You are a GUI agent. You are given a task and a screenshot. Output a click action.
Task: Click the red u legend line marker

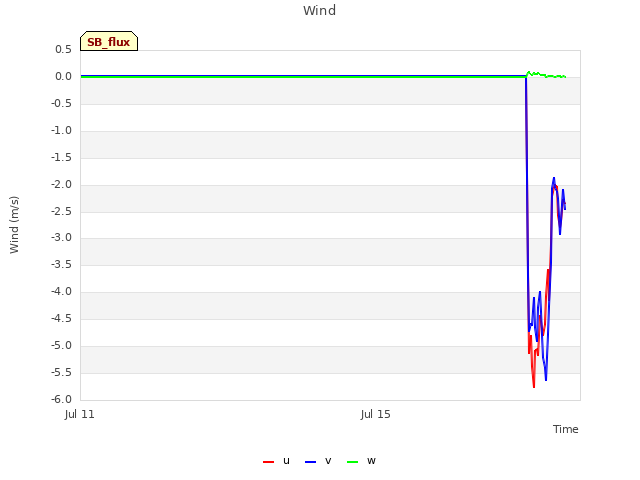tap(268, 462)
